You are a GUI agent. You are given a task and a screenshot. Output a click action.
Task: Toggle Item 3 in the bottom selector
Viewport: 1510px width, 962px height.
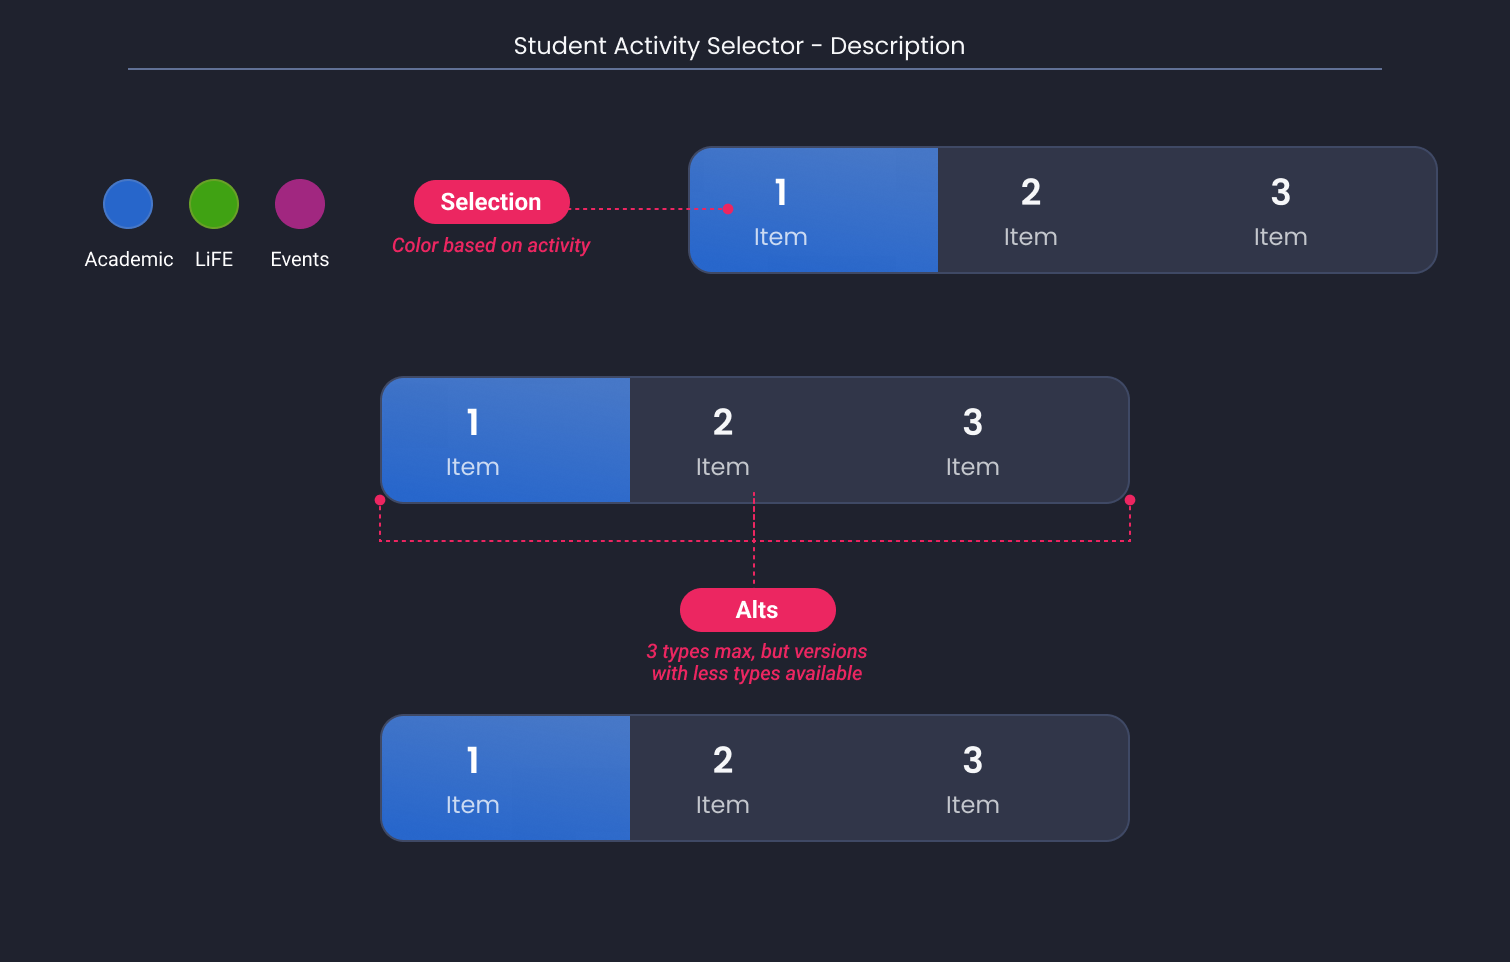(x=972, y=778)
